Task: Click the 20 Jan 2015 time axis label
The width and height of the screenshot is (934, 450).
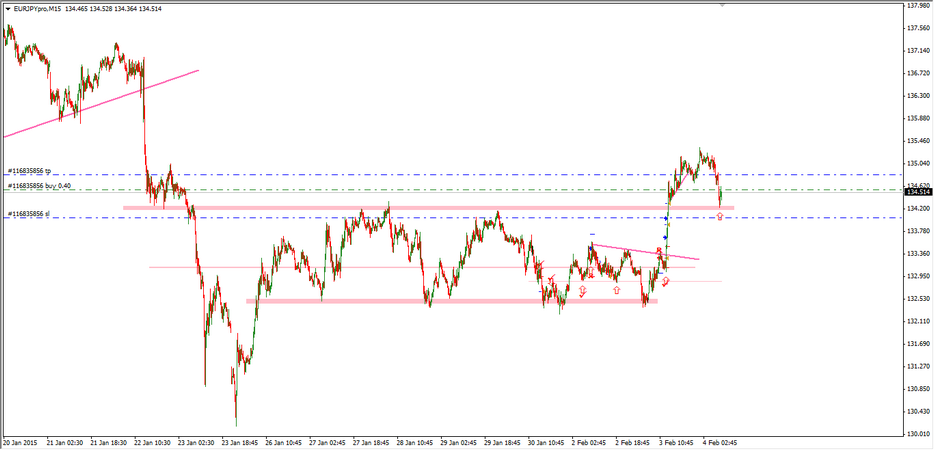Action: tap(20, 442)
